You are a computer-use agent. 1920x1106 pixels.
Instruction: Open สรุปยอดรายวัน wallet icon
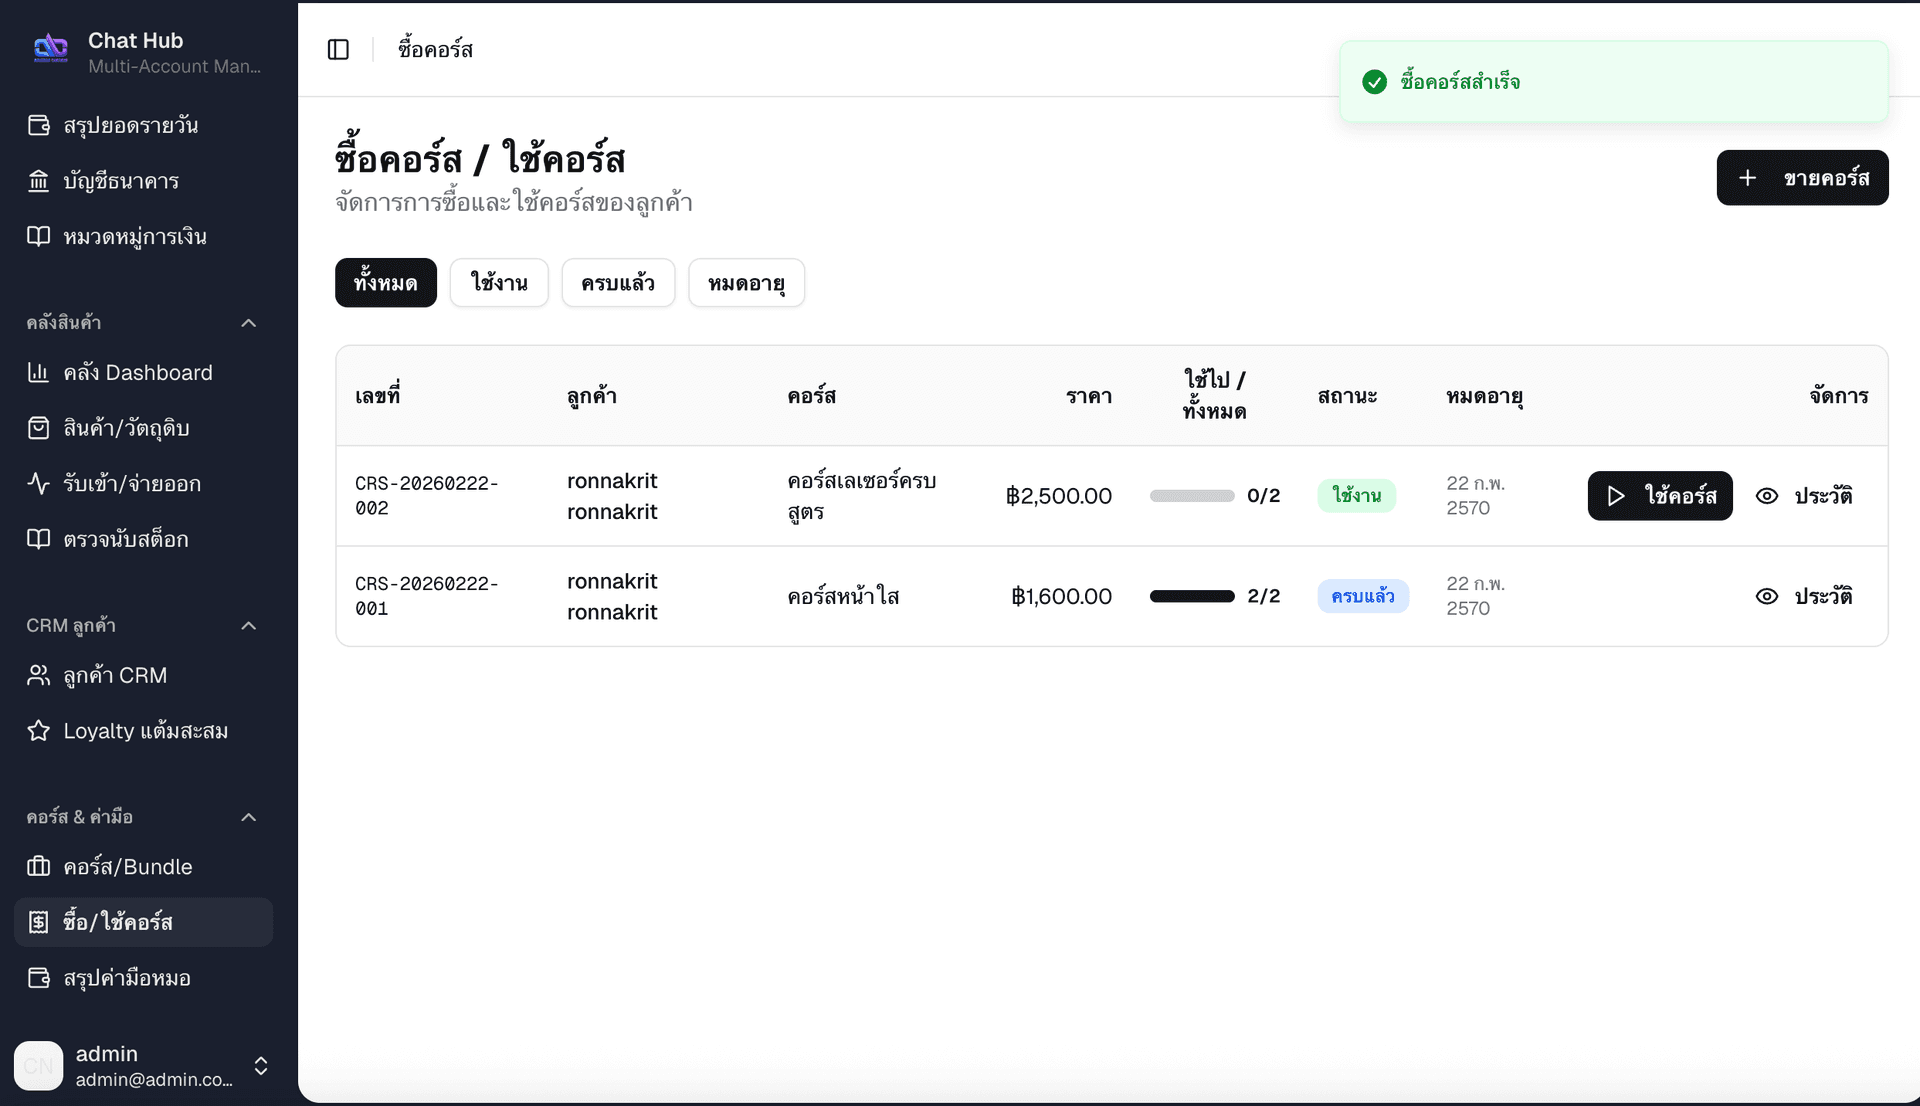click(38, 125)
